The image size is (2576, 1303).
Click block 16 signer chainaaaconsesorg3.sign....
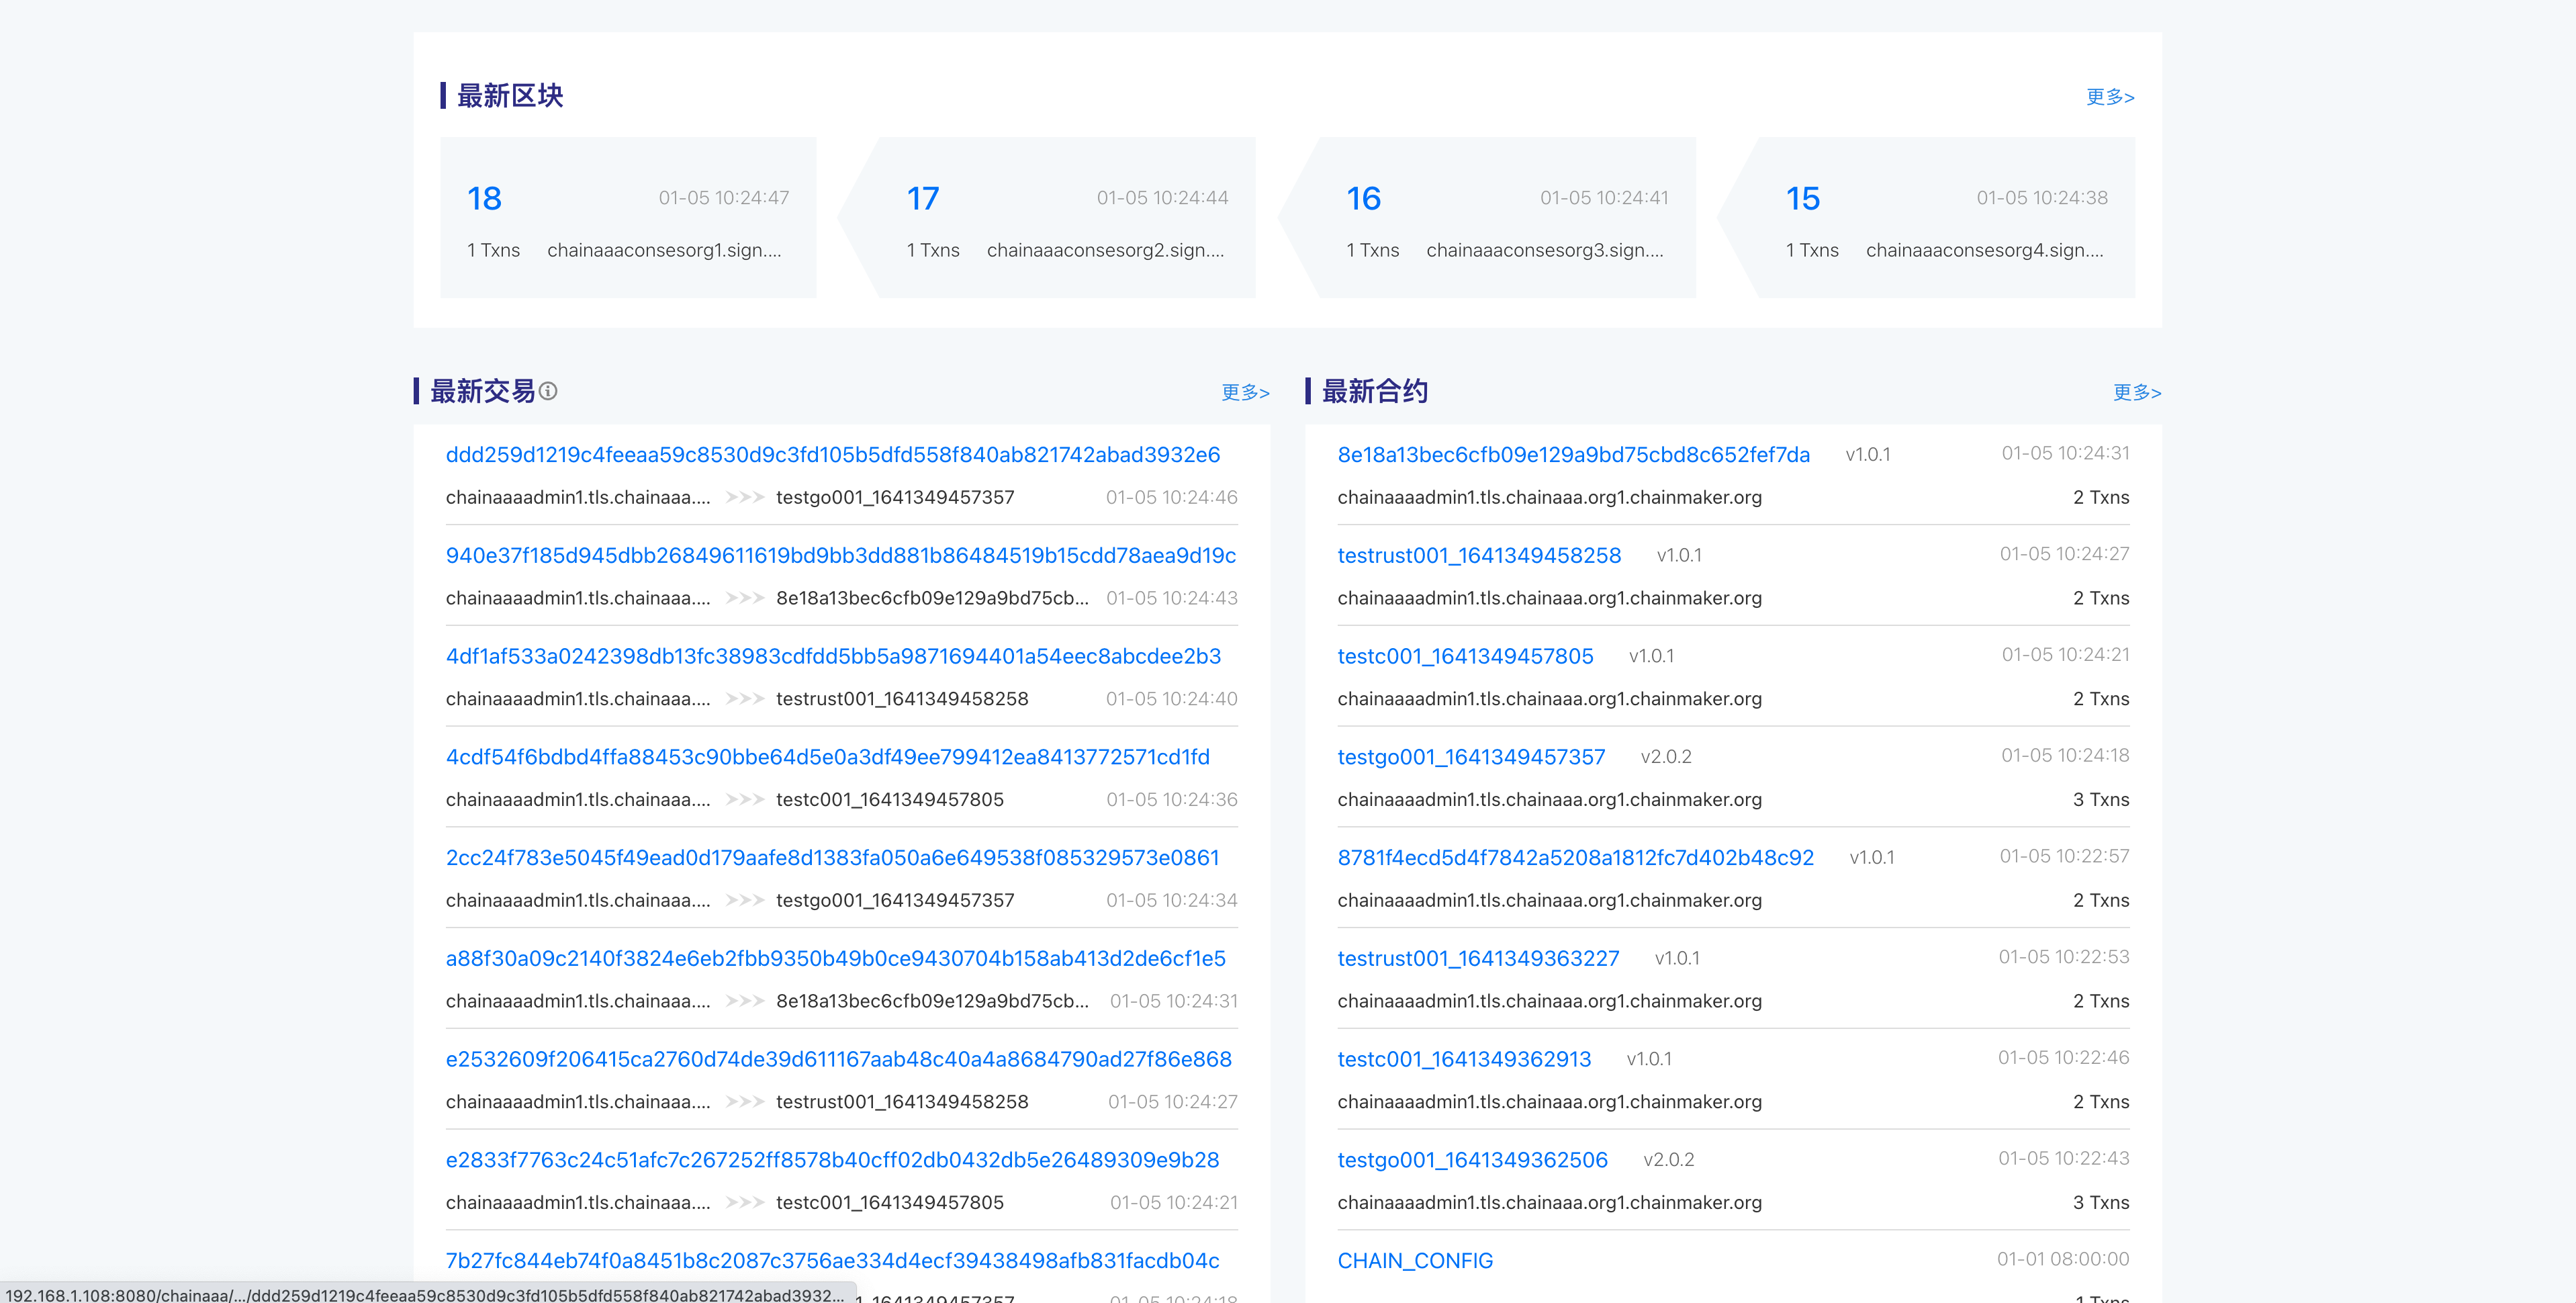(x=1546, y=250)
